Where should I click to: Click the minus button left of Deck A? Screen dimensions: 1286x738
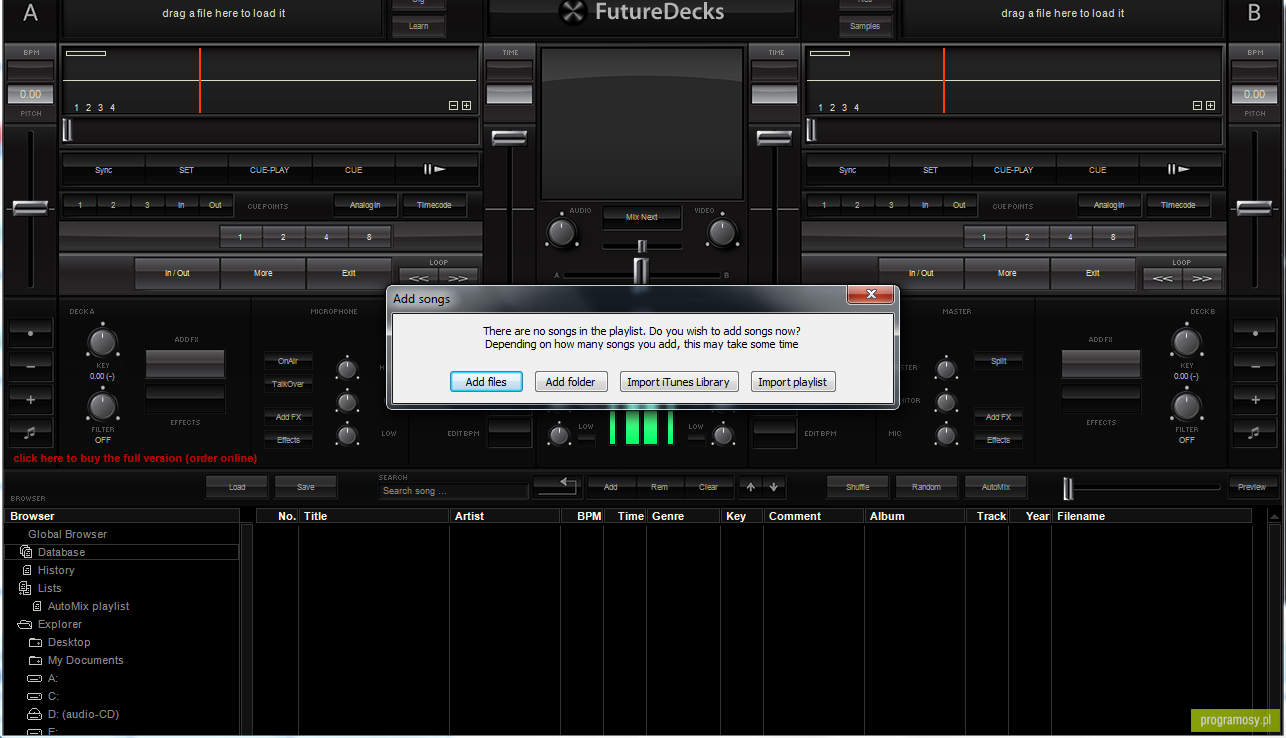30,366
